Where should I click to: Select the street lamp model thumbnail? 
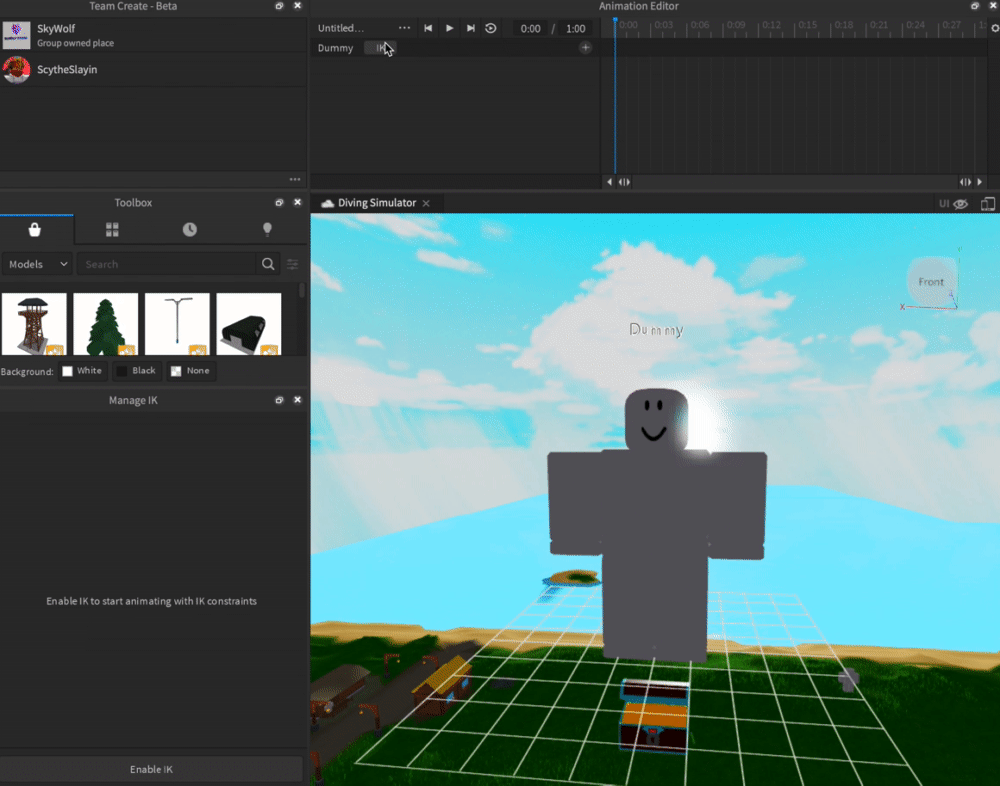point(177,324)
